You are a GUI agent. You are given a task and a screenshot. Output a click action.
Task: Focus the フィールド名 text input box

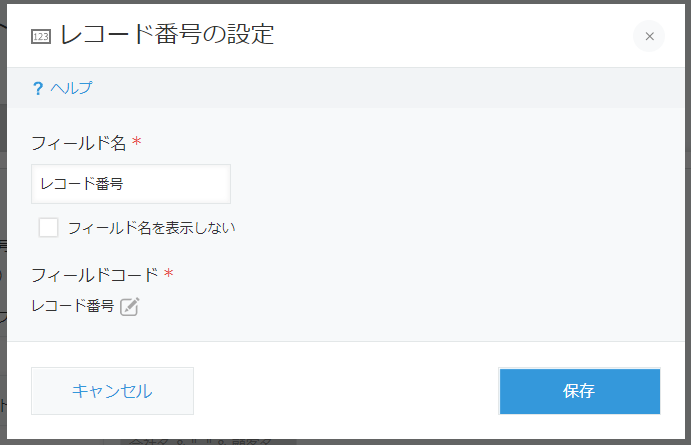[x=131, y=184]
